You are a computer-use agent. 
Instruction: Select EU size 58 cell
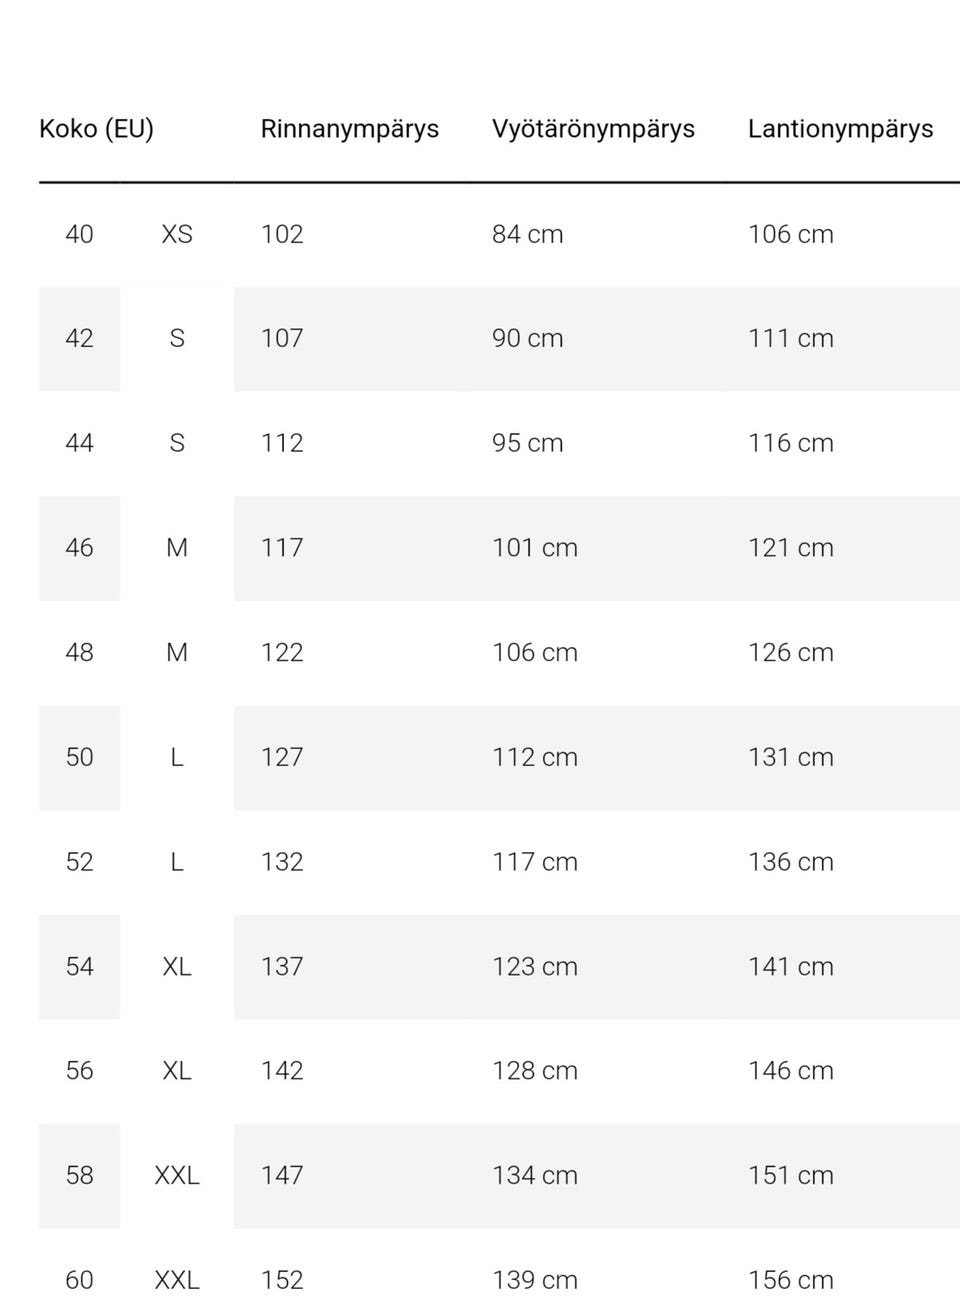click(79, 1176)
